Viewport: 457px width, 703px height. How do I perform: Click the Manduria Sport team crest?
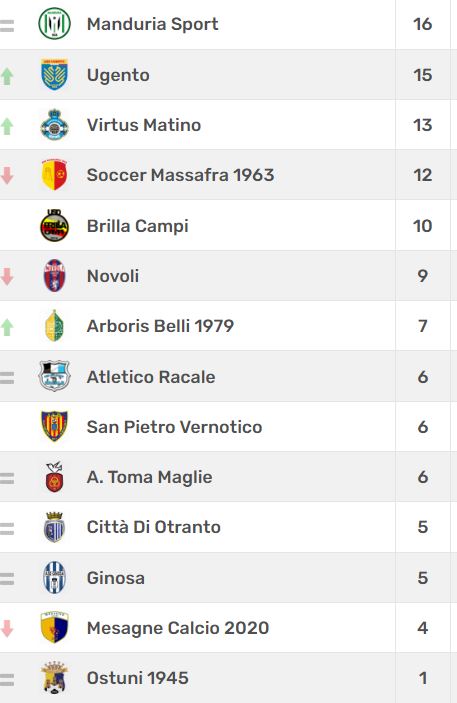point(54,24)
